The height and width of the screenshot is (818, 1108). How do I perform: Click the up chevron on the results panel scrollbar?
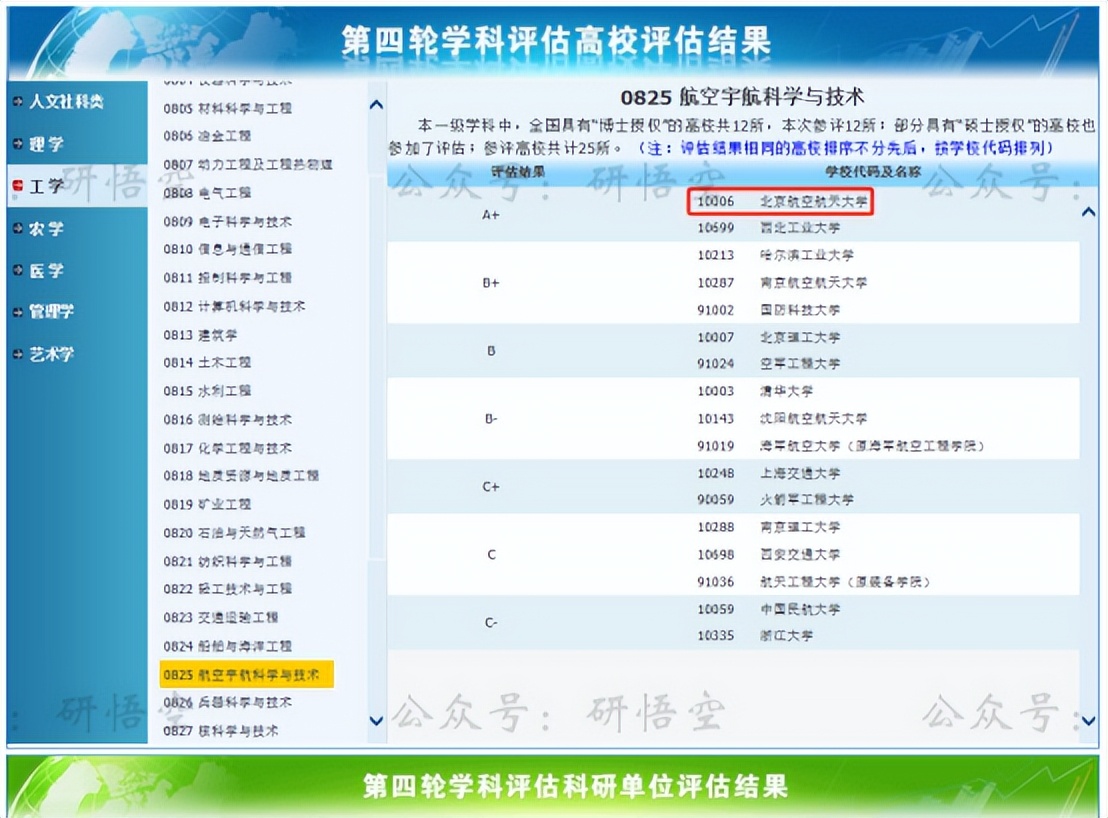tap(1087, 210)
